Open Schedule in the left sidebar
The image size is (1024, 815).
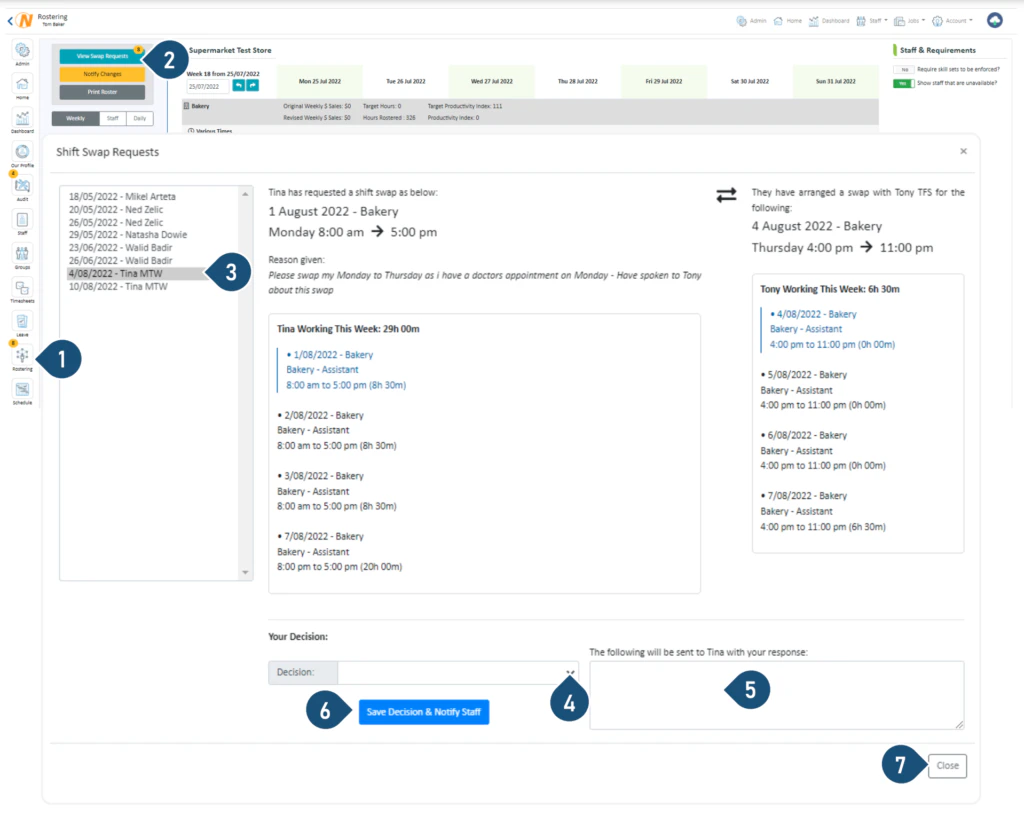click(x=22, y=392)
